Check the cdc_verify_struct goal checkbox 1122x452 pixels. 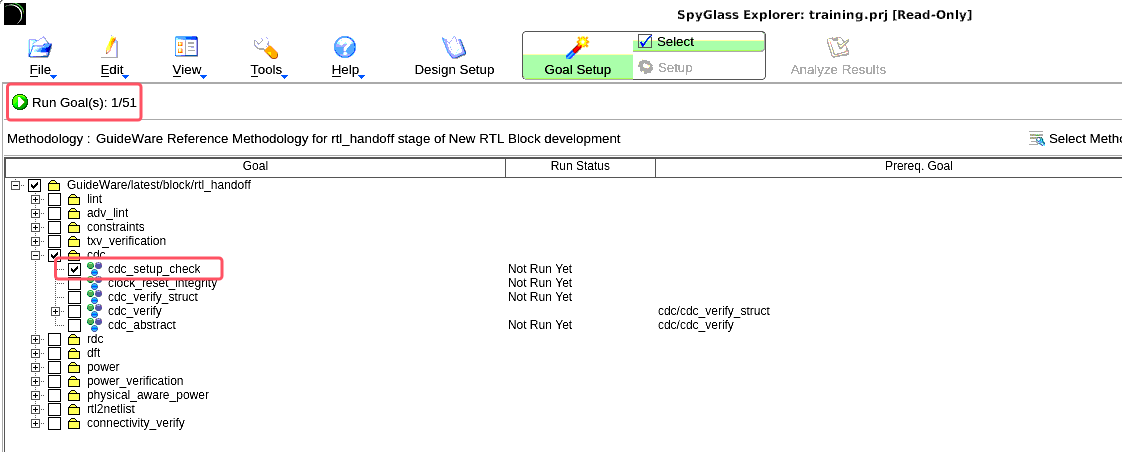(x=74, y=297)
